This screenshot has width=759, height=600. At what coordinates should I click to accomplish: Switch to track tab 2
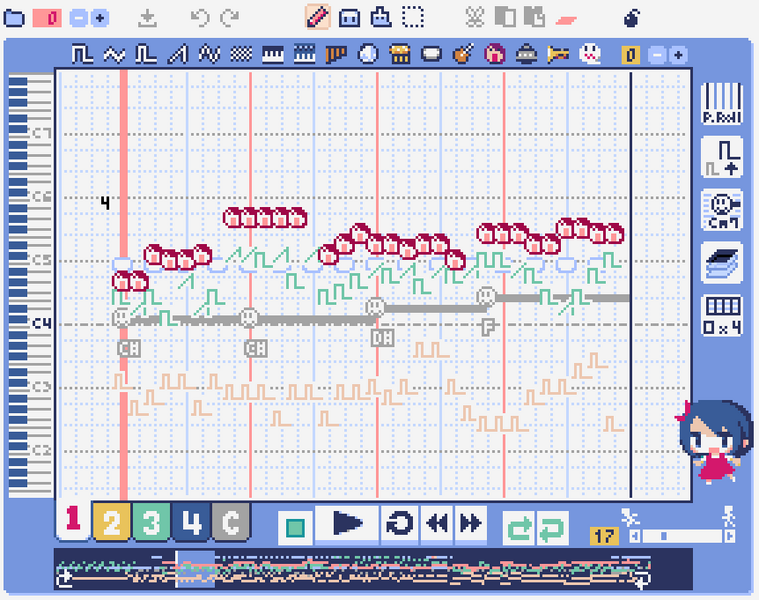point(110,522)
